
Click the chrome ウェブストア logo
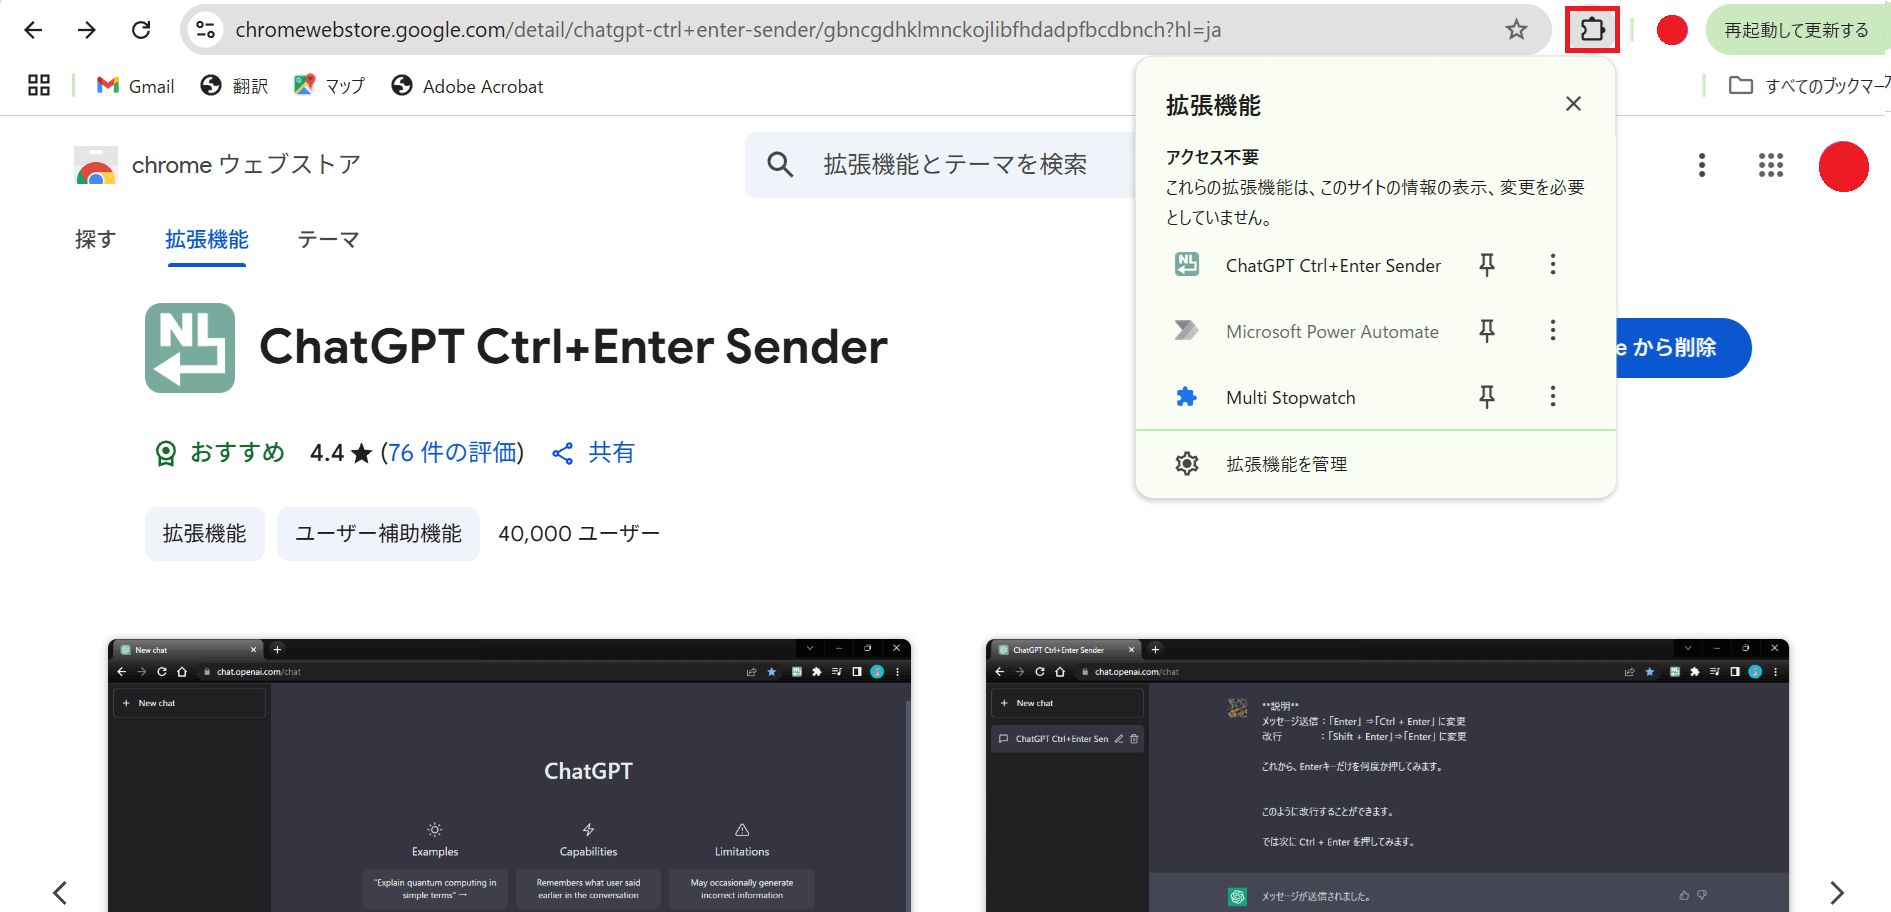[217, 165]
